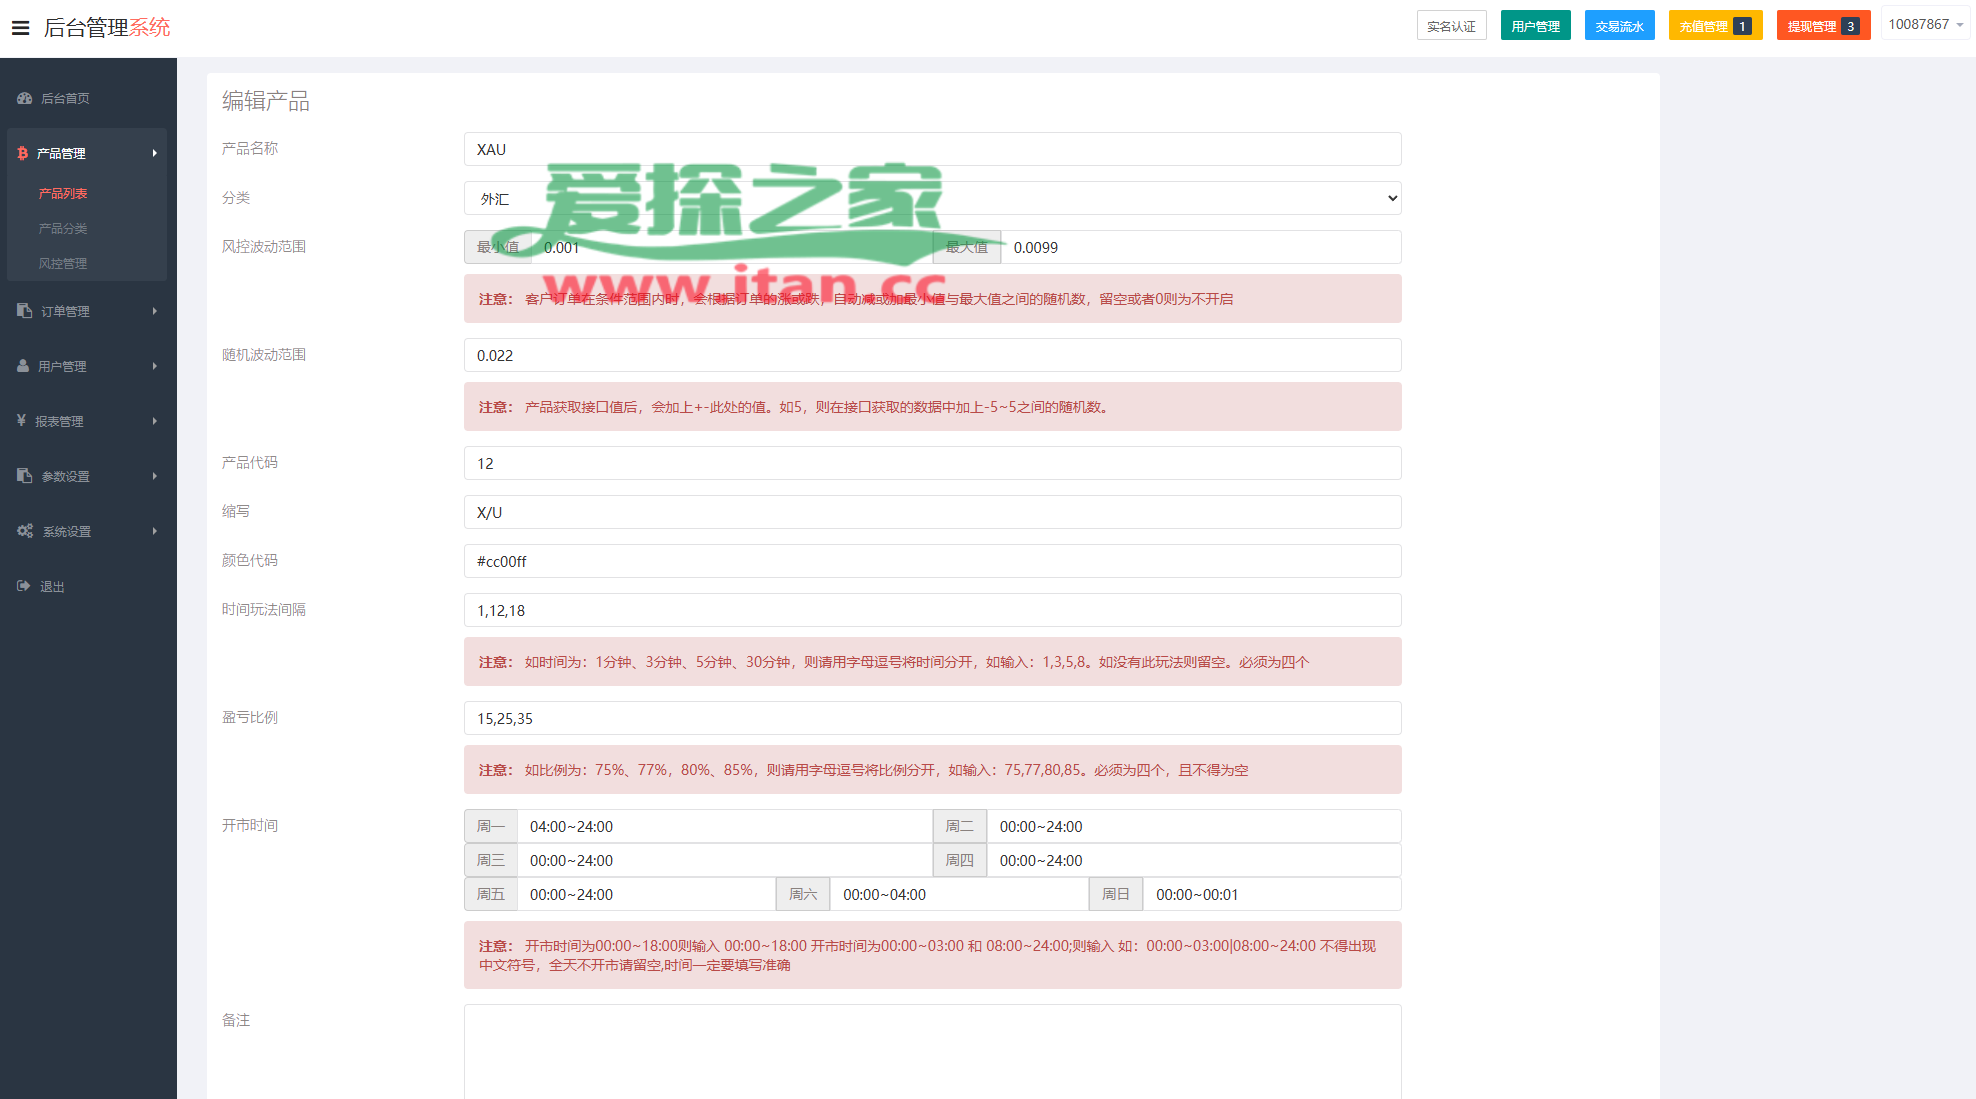Expand the 系统设置 submenu arrow
1976x1099 pixels.
click(155, 531)
